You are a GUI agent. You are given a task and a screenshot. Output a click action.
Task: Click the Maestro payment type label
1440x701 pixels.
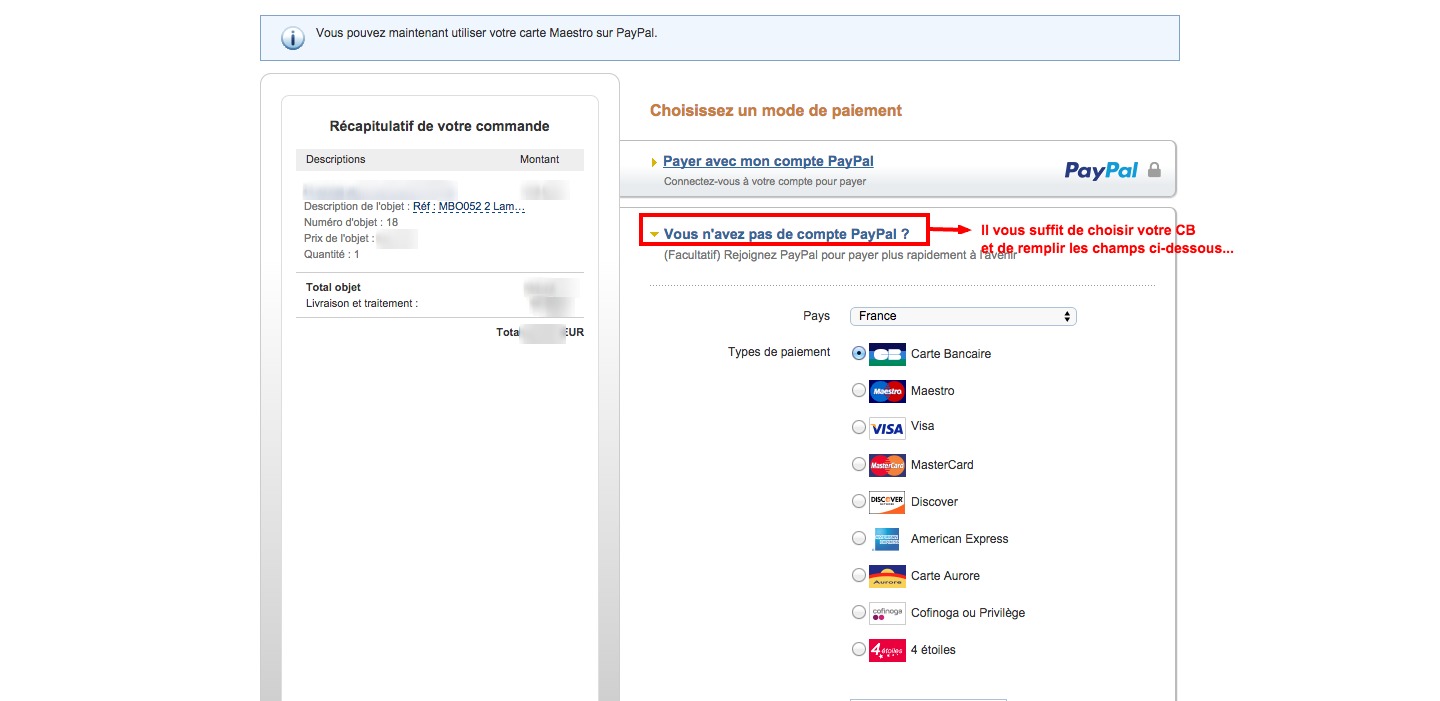933,391
